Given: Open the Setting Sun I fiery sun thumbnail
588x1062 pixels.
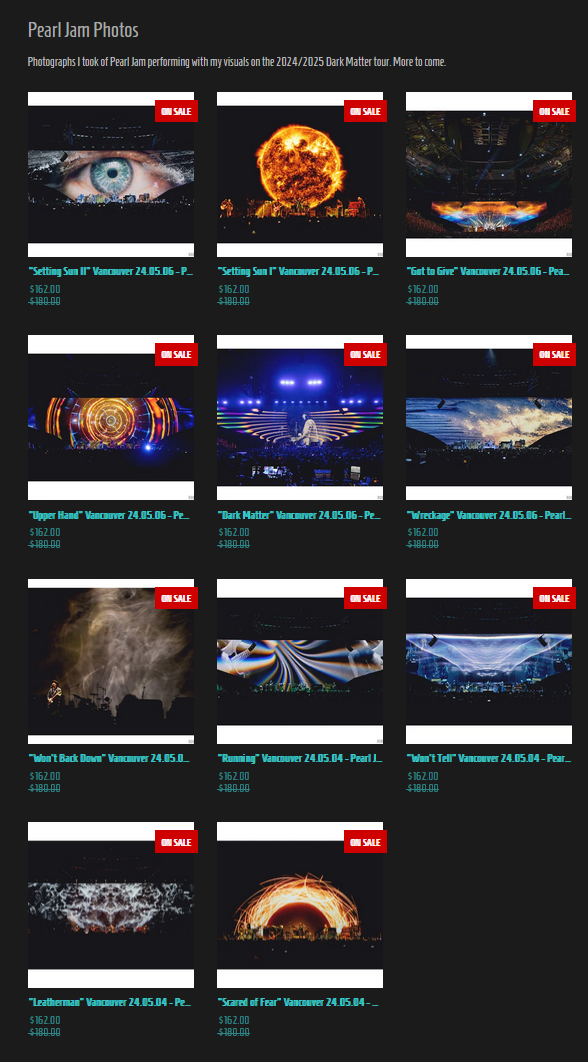Looking at the screenshot, I should [x=299, y=174].
